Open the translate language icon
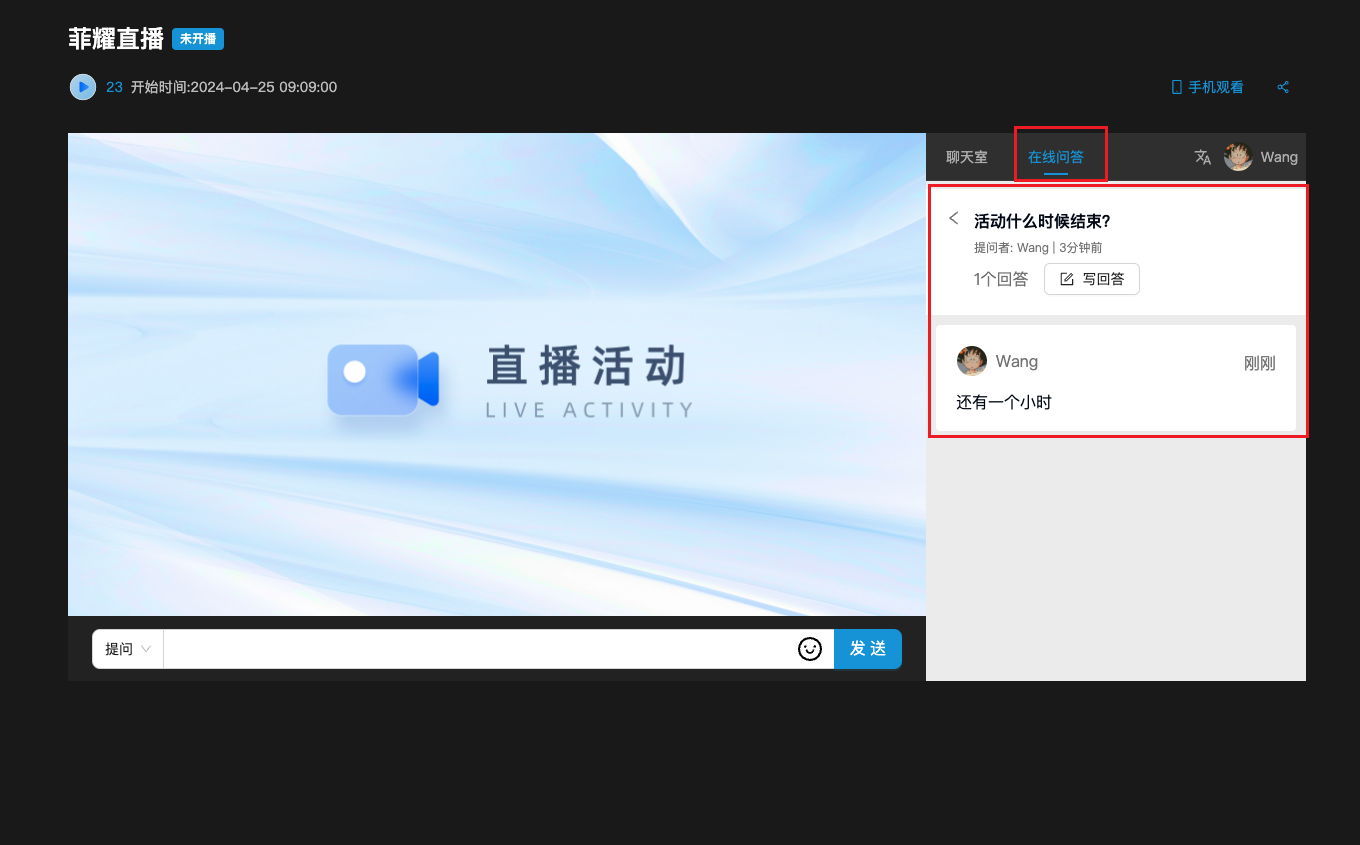Viewport: 1360px width, 845px height. click(x=1203, y=157)
